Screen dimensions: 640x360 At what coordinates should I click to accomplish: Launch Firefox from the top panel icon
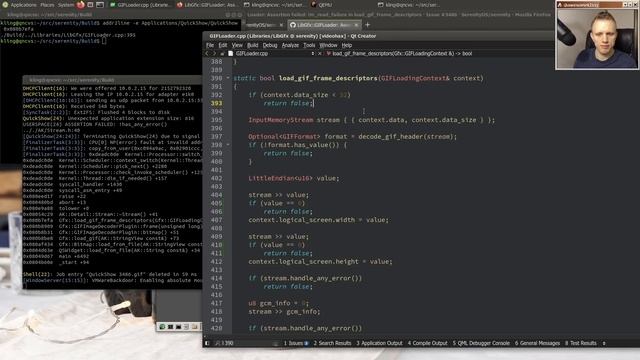(80, 5)
